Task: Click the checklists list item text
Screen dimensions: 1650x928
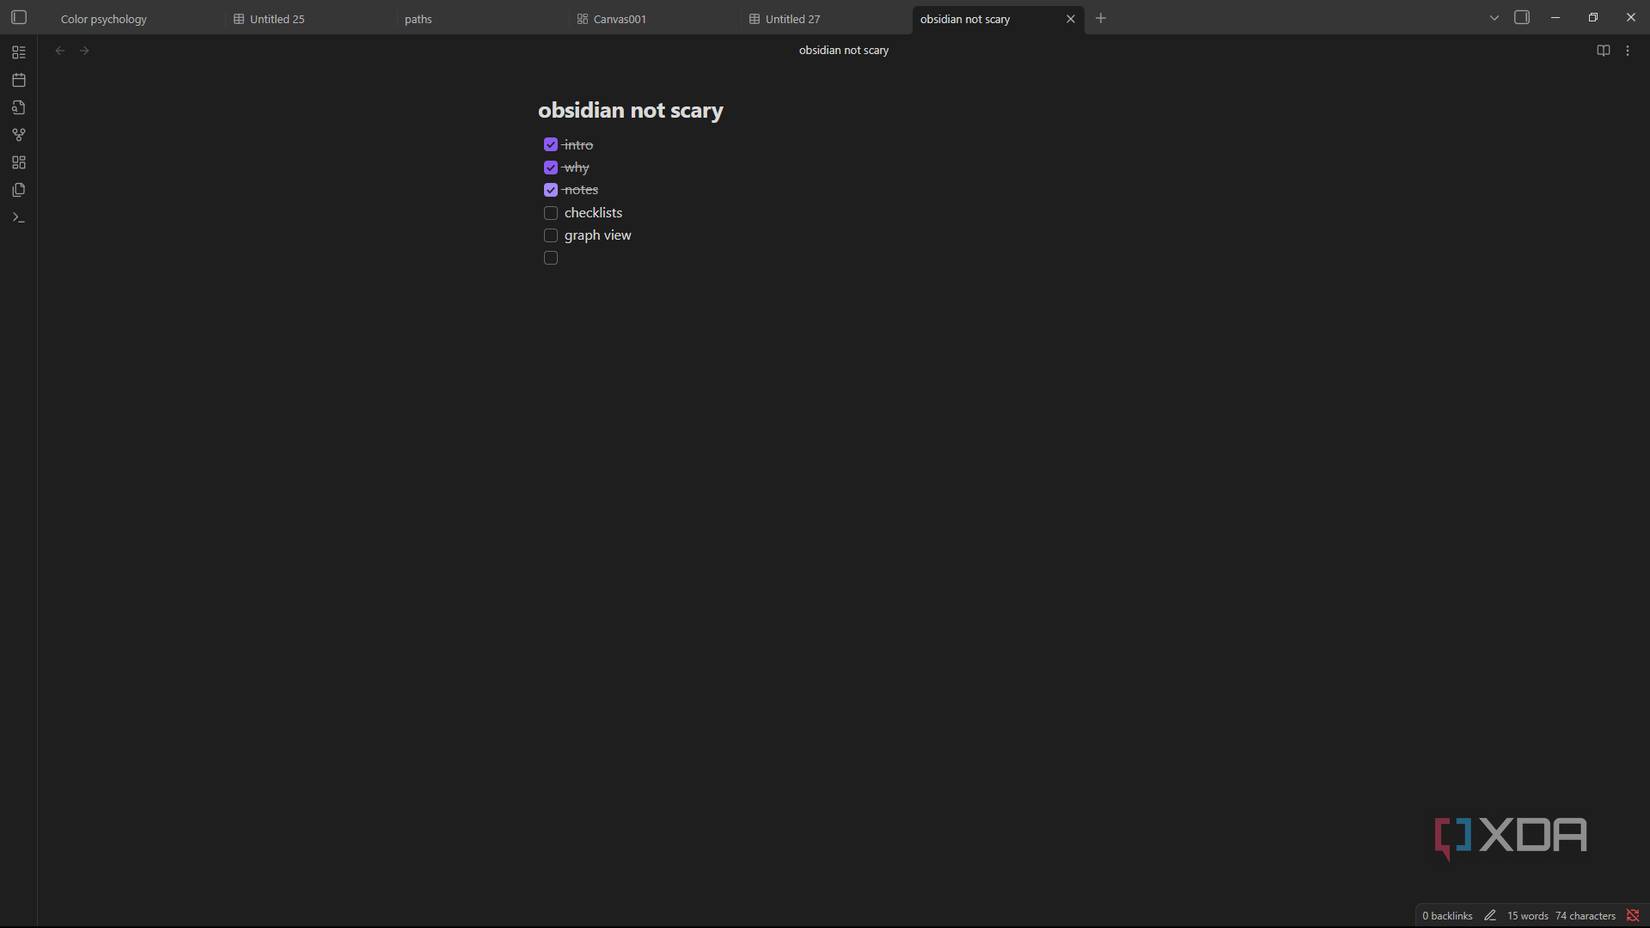Action: [593, 213]
